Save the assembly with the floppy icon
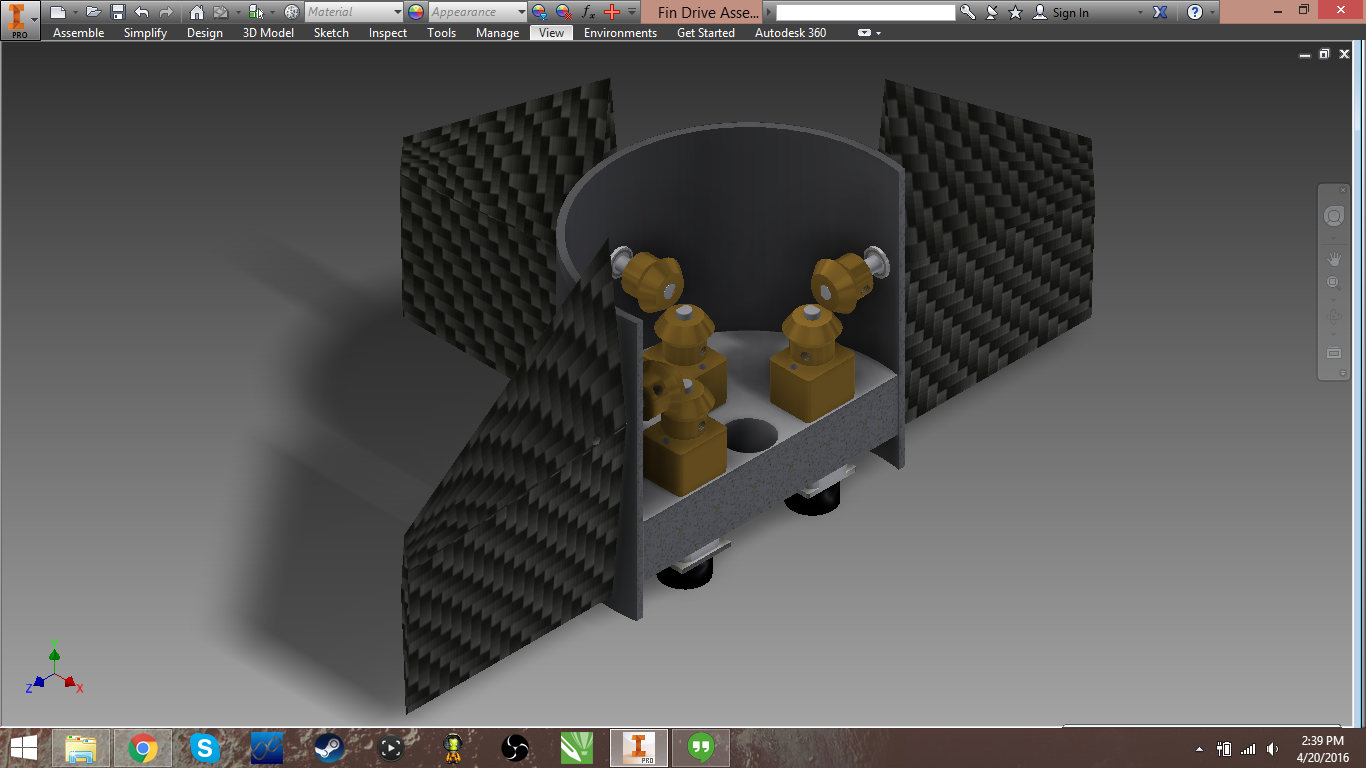The width and height of the screenshot is (1366, 768). coord(118,12)
